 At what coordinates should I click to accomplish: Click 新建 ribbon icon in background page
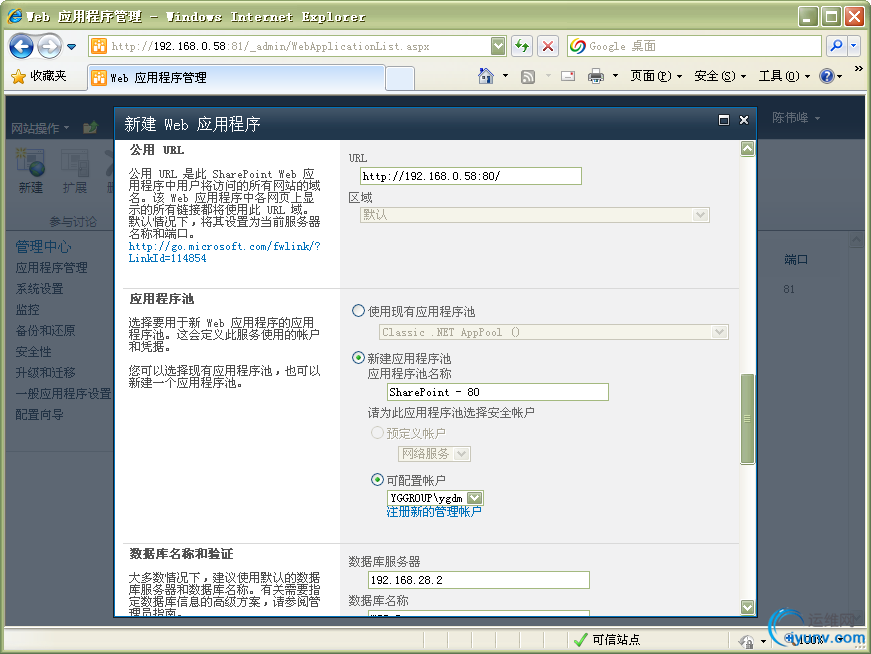click(31, 171)
